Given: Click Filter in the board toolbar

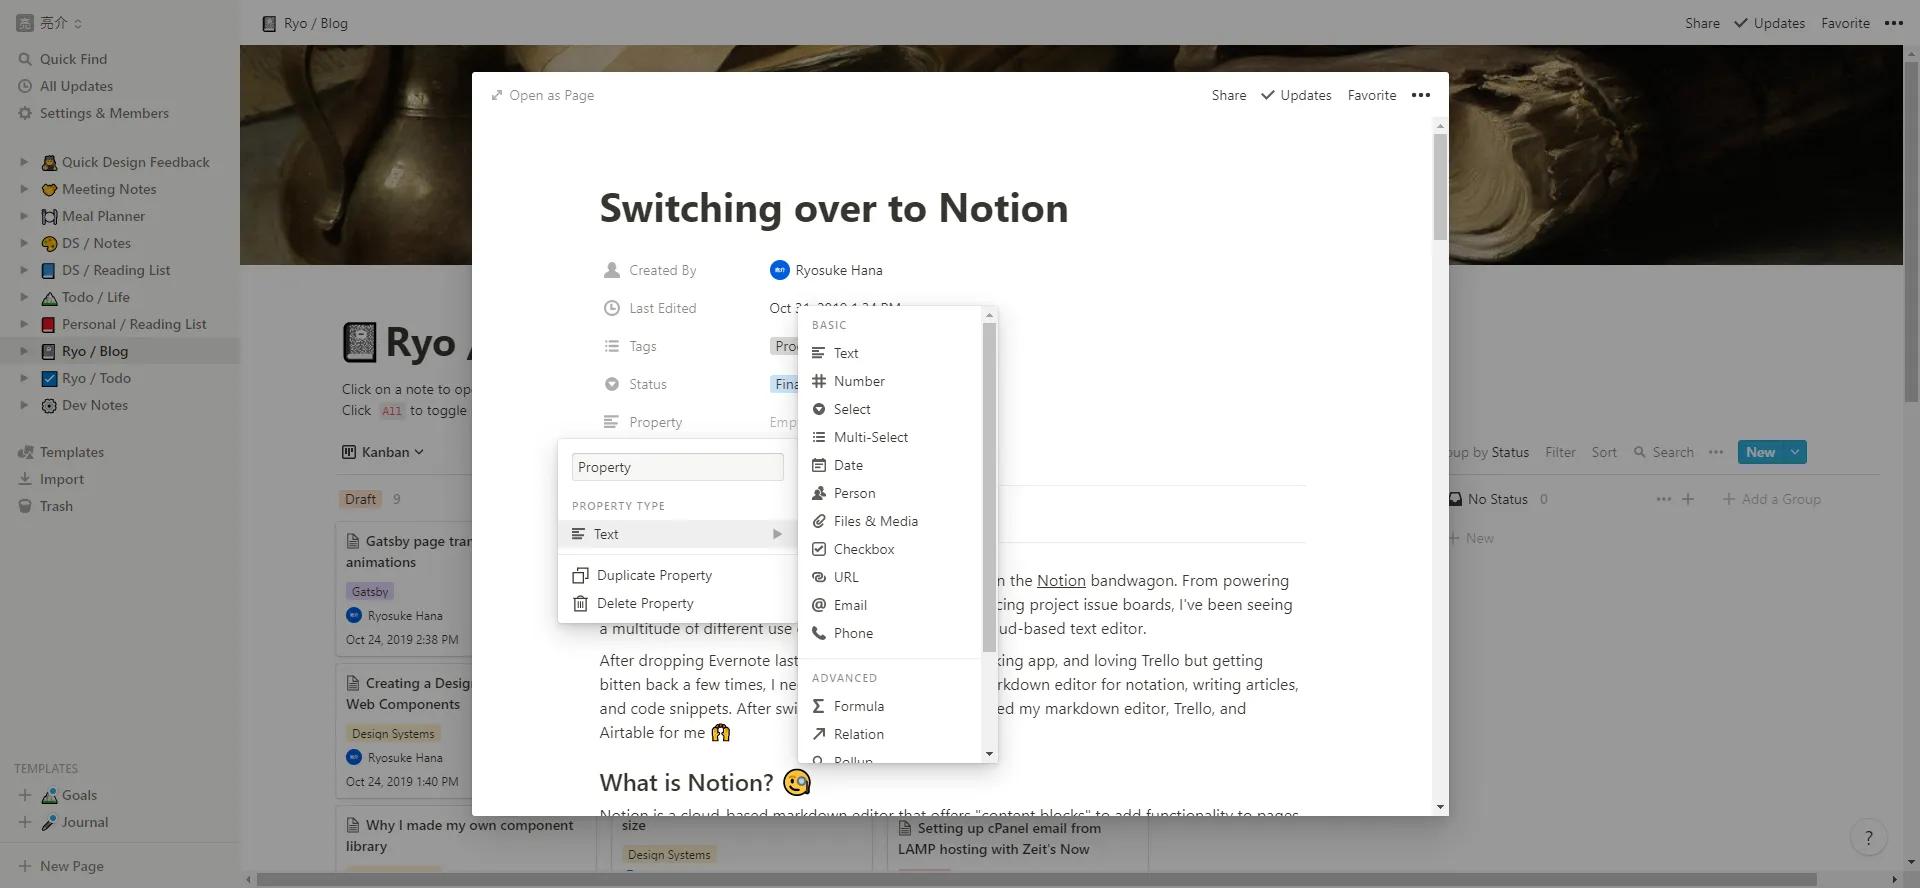Looking at the screenshot, I should point(1560,452).
